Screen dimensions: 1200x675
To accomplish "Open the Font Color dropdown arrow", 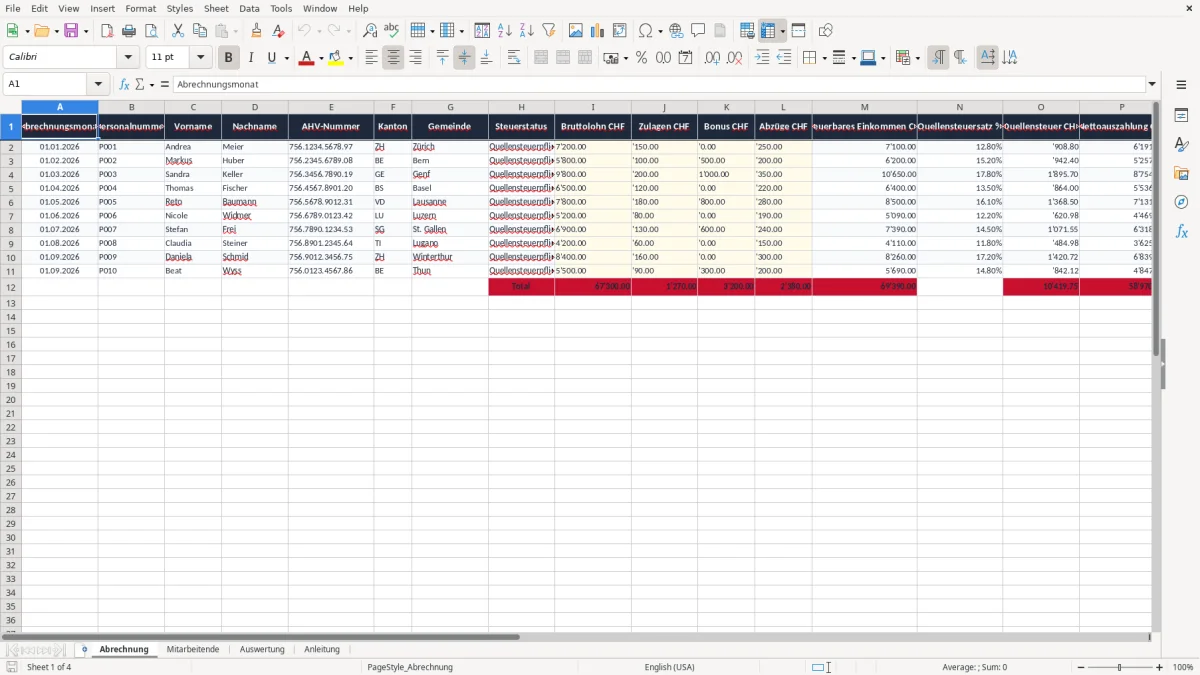I will [x=321, y=58].
